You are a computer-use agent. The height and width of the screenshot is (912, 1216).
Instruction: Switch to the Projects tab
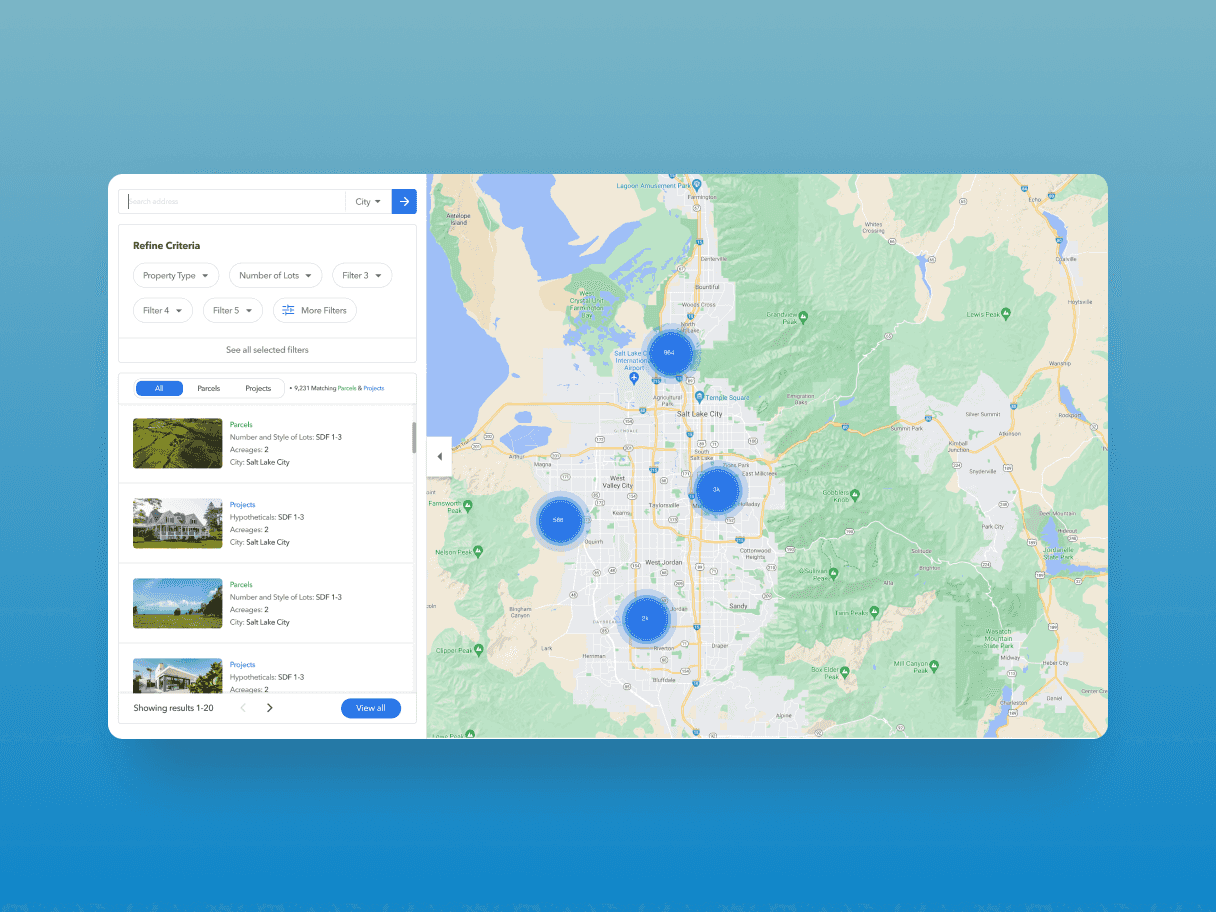point(258,388)
